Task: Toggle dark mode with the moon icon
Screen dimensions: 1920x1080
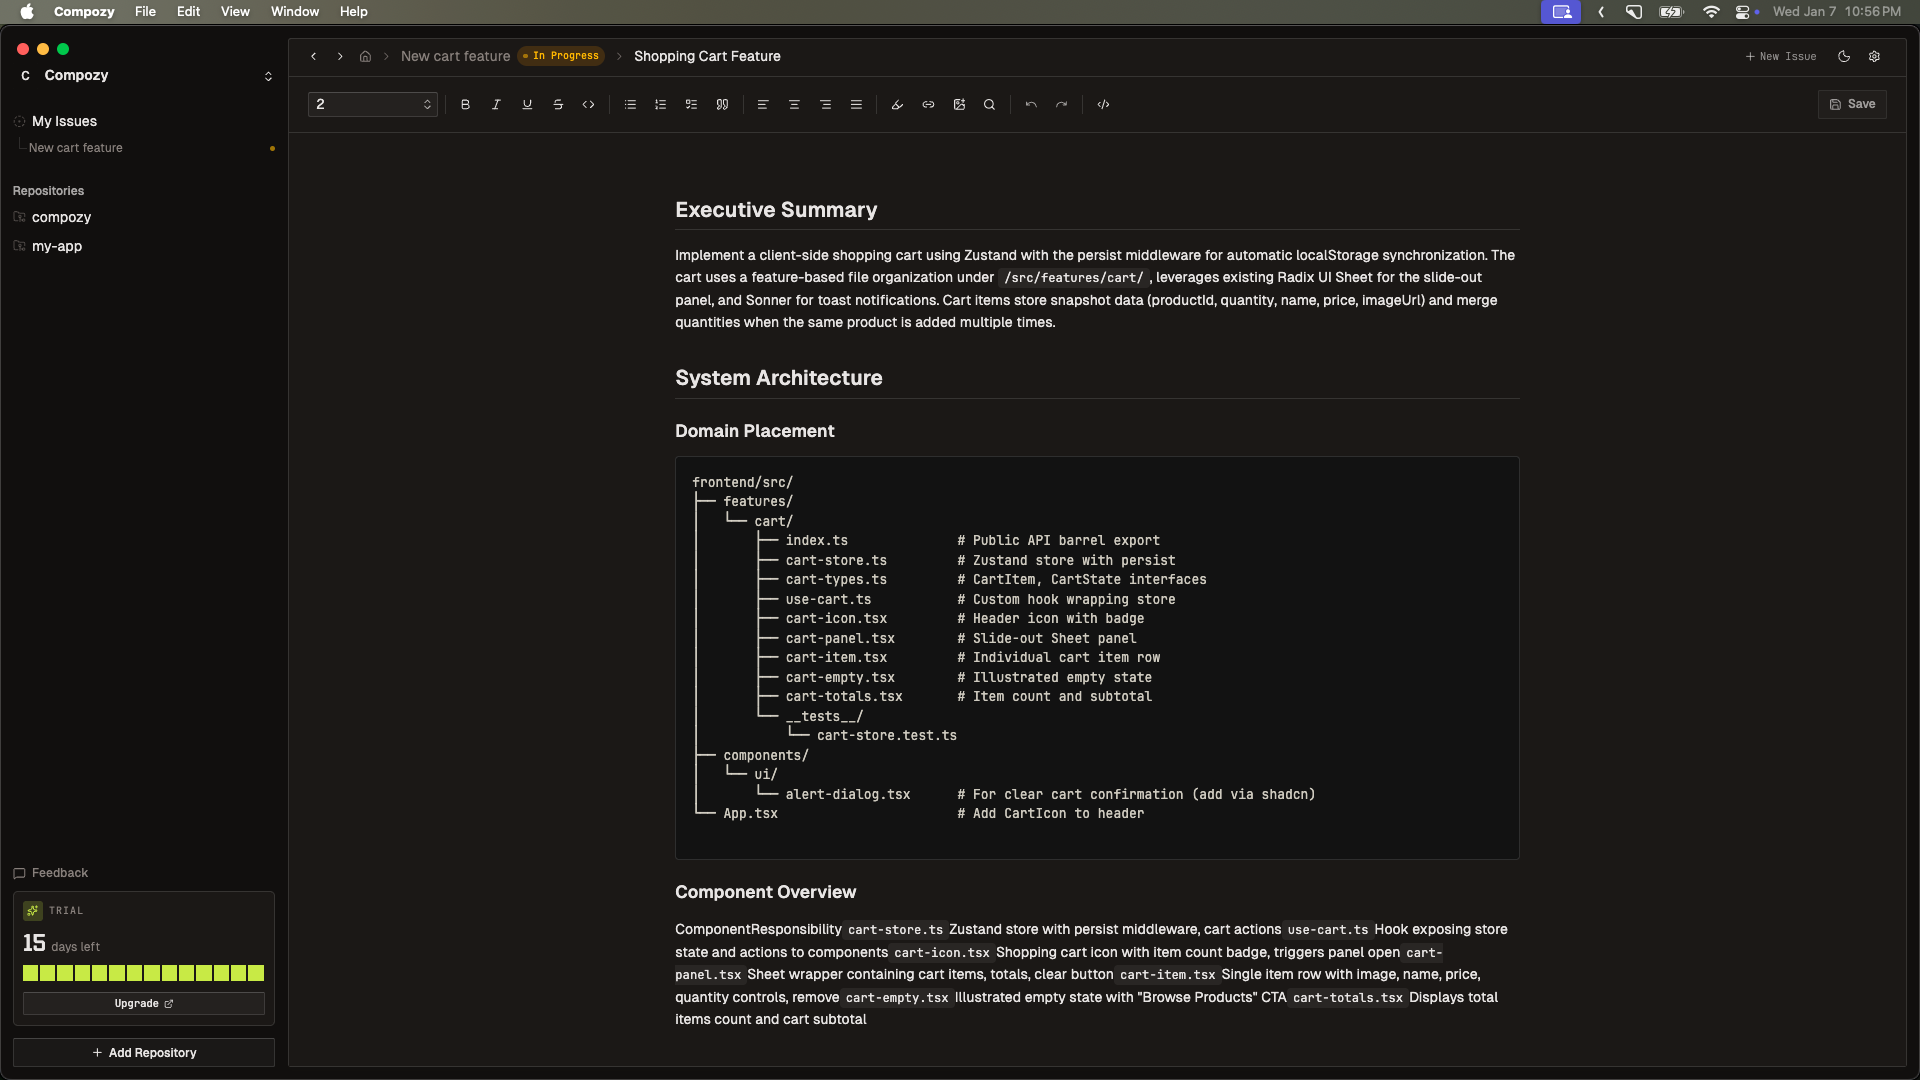Action: pos(1844,56)
